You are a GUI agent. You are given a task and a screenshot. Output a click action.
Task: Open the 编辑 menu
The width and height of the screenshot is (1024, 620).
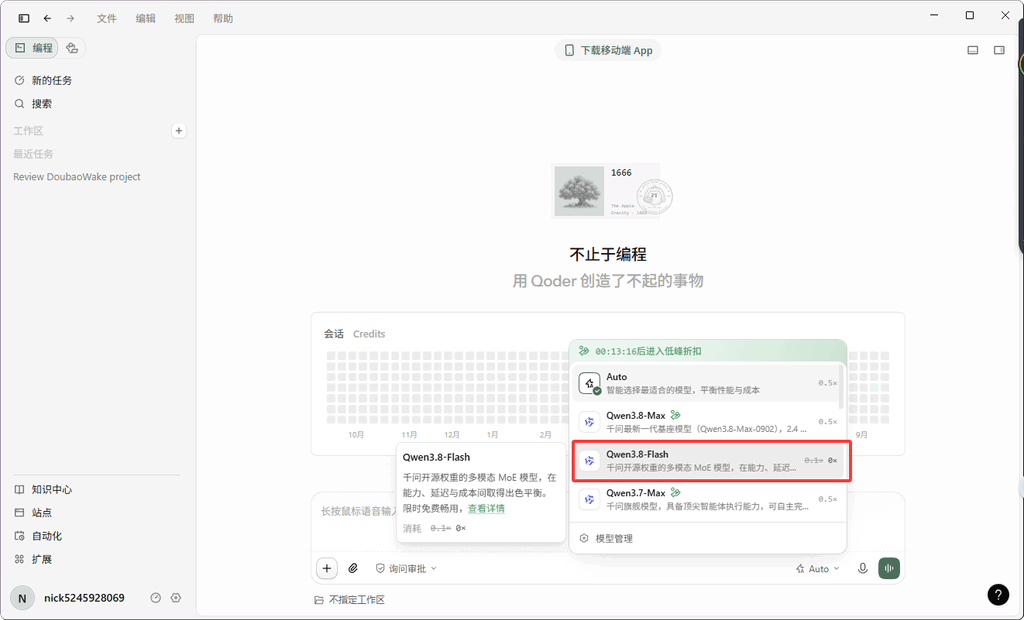tap(146, 18)
